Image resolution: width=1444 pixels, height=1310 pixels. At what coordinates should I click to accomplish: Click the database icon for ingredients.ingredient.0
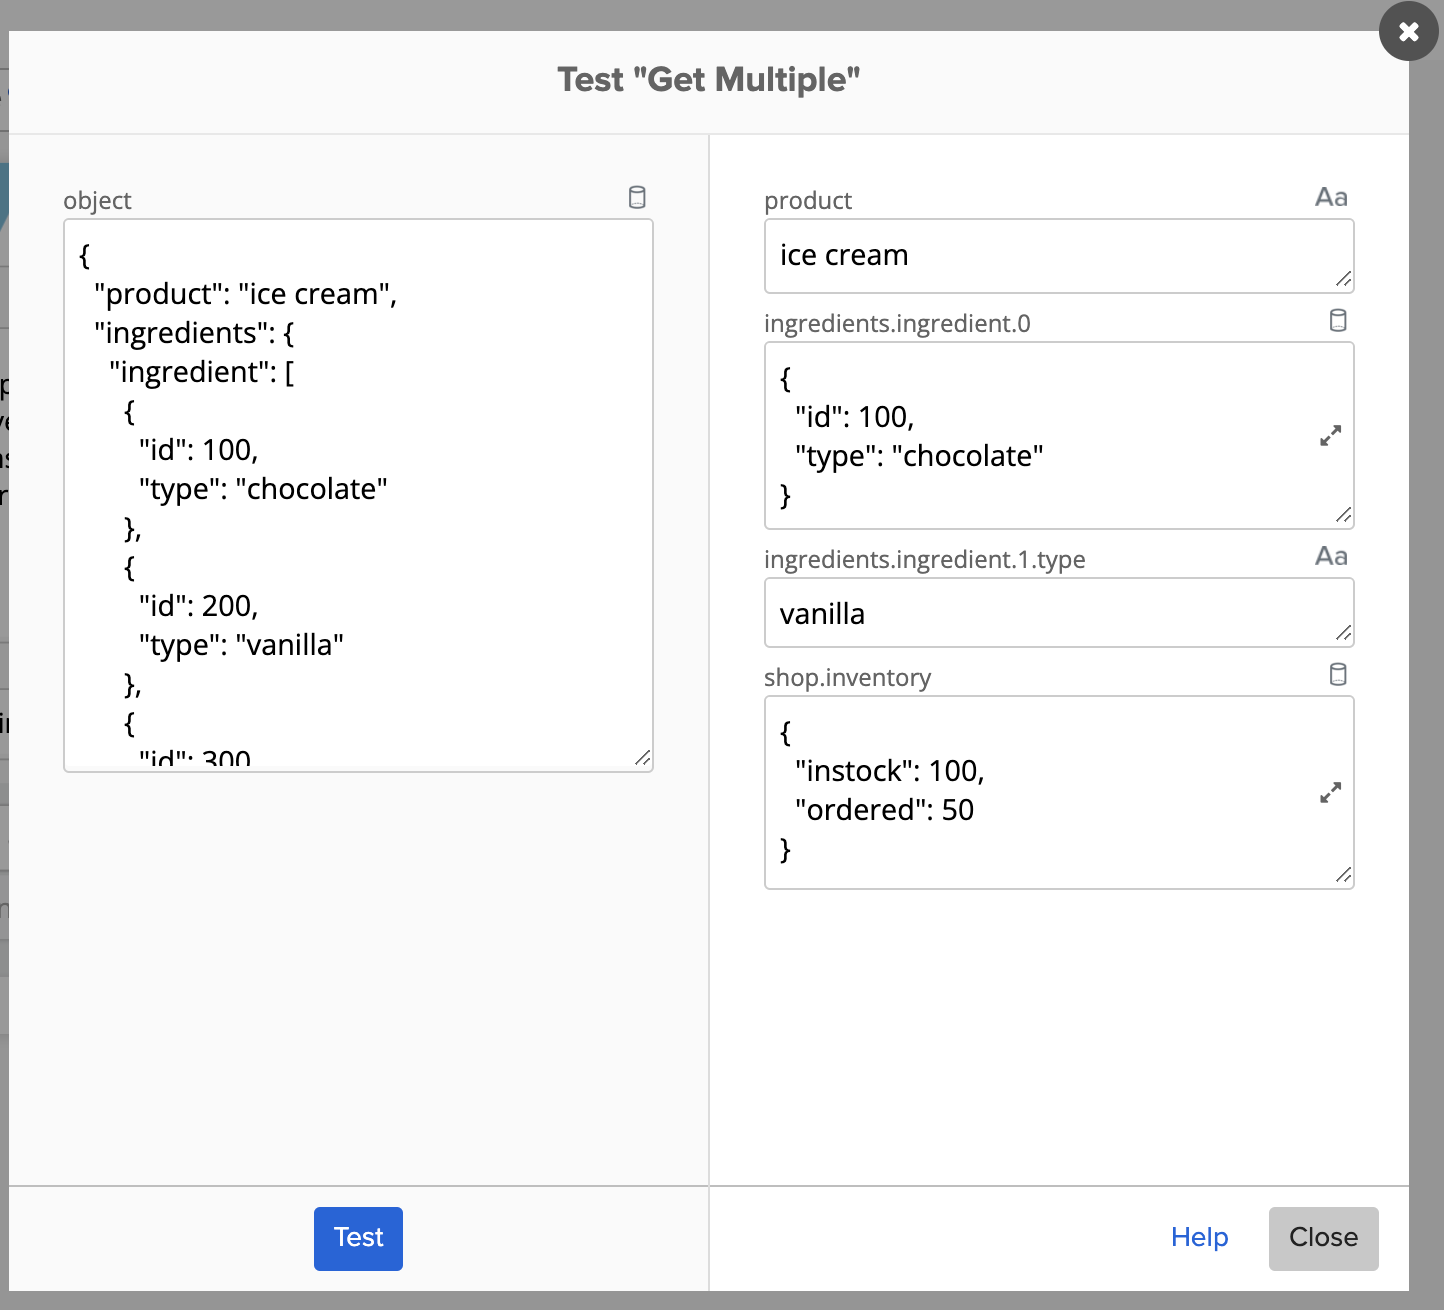(x=1339, y=320)
